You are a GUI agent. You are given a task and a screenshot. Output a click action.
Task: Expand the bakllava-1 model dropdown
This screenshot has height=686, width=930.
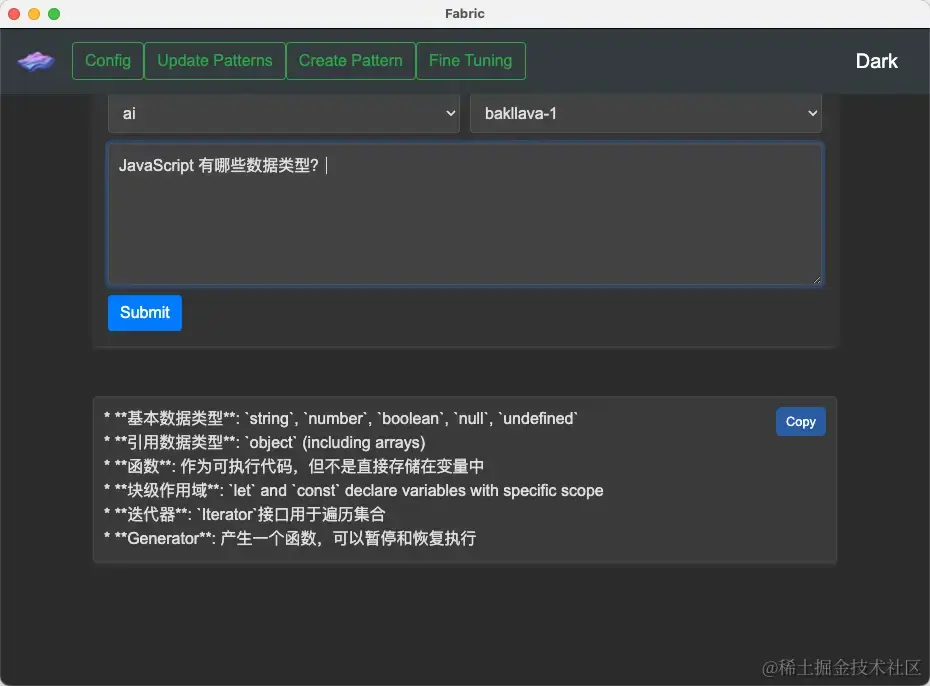645,113
